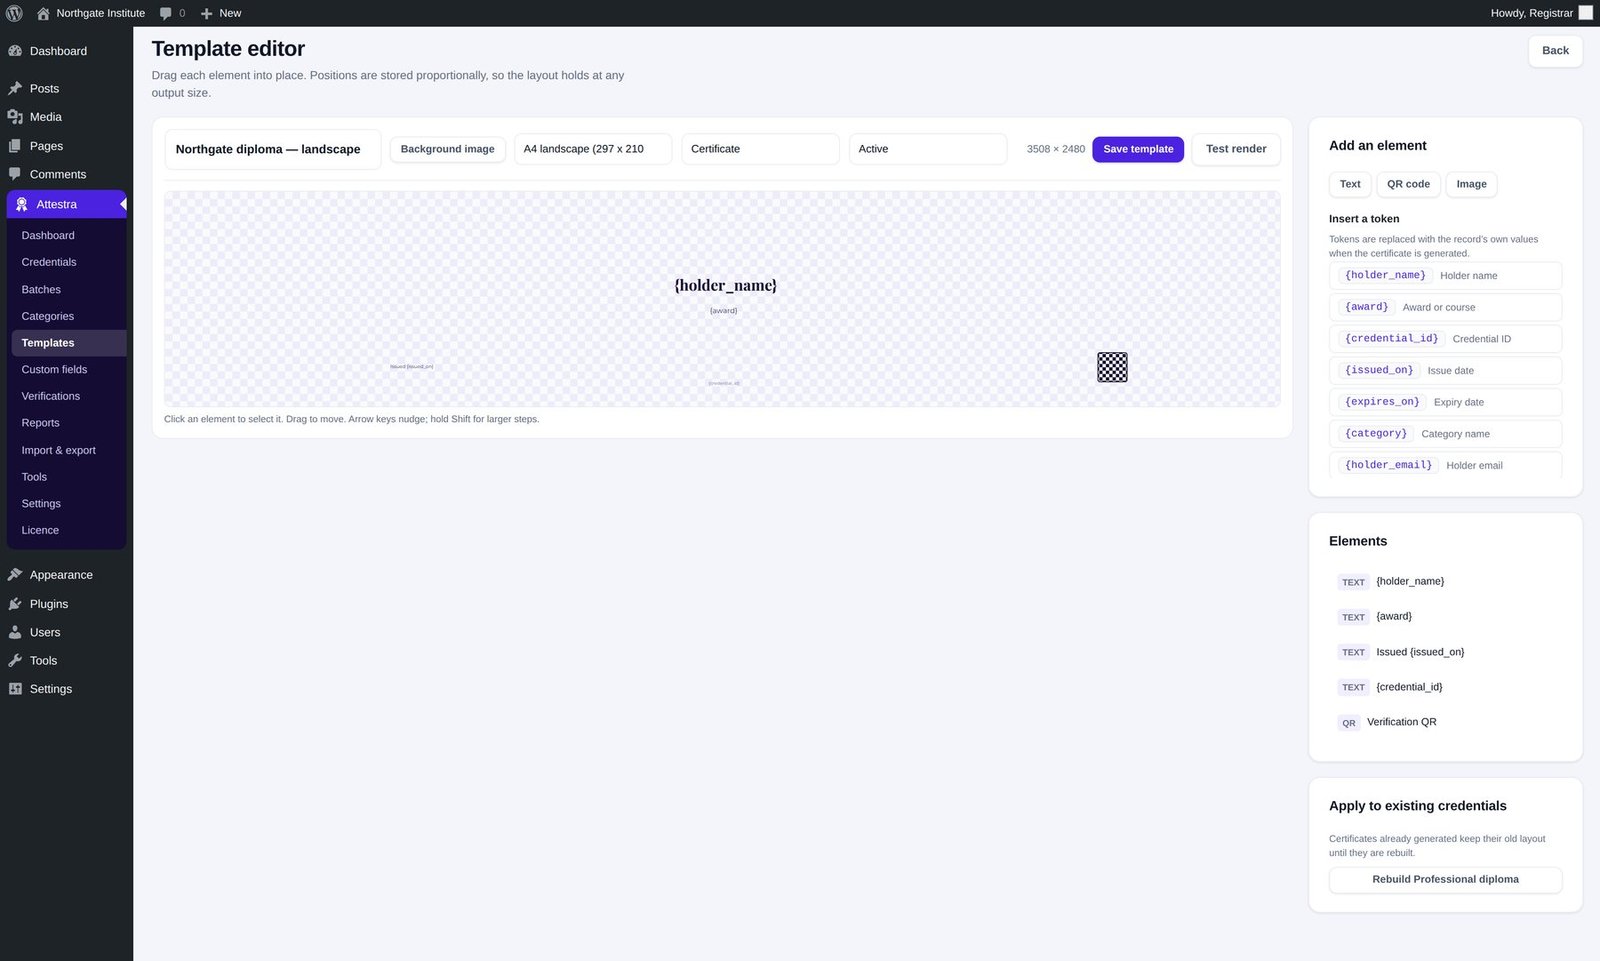This screenshot has height=961, width=1600.
Task: Click the Plugins plug icon
Action: coord(15,604)
